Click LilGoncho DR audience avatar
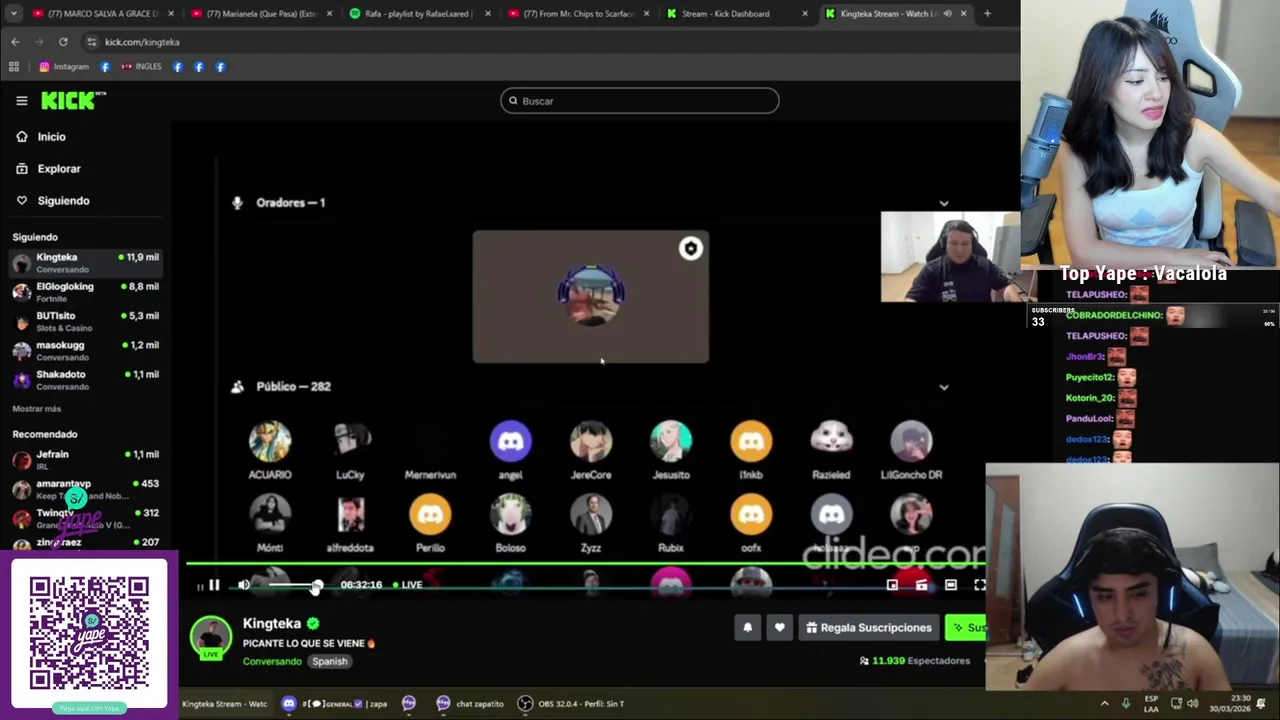1280x720 pixels. (911, 441)
